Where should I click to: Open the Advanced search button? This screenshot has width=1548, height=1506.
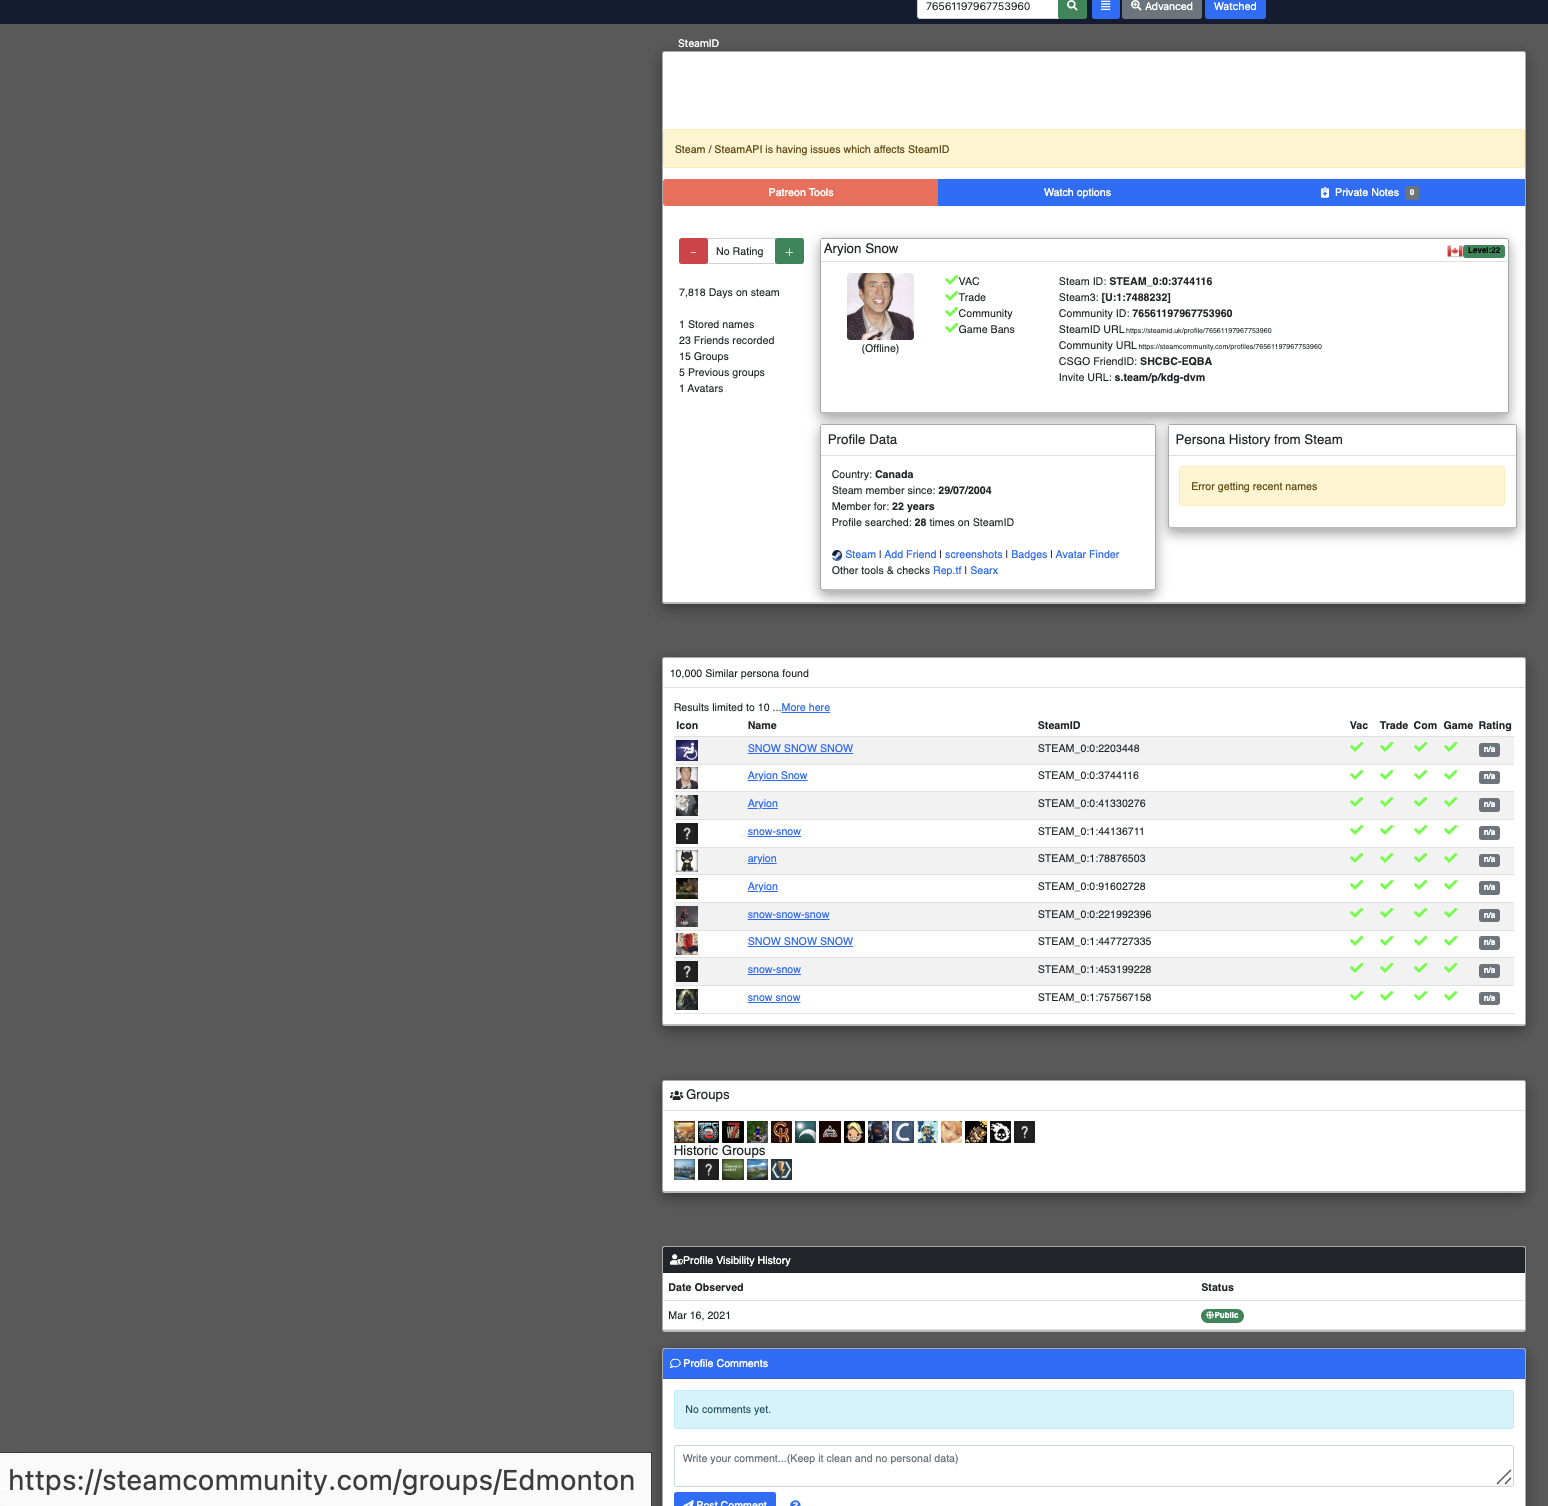[1161, 7]
